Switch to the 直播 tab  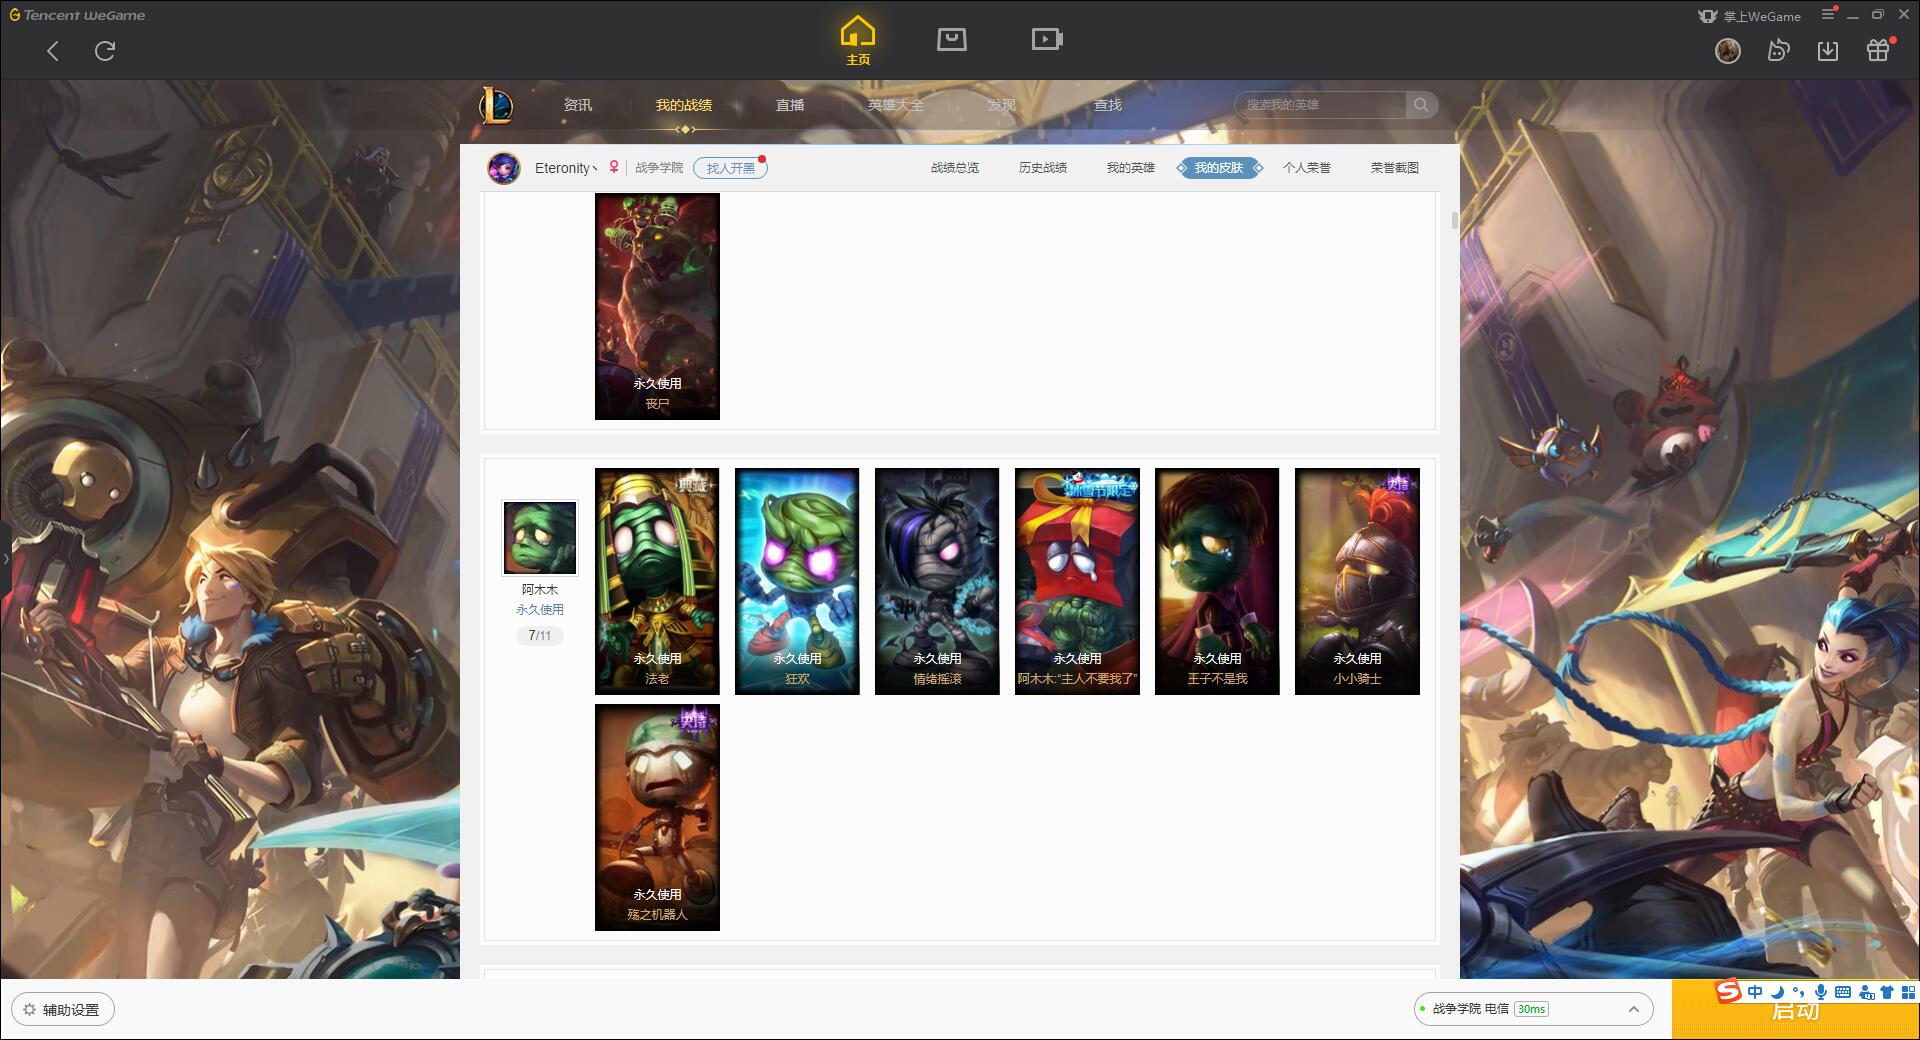coord(790,105)
